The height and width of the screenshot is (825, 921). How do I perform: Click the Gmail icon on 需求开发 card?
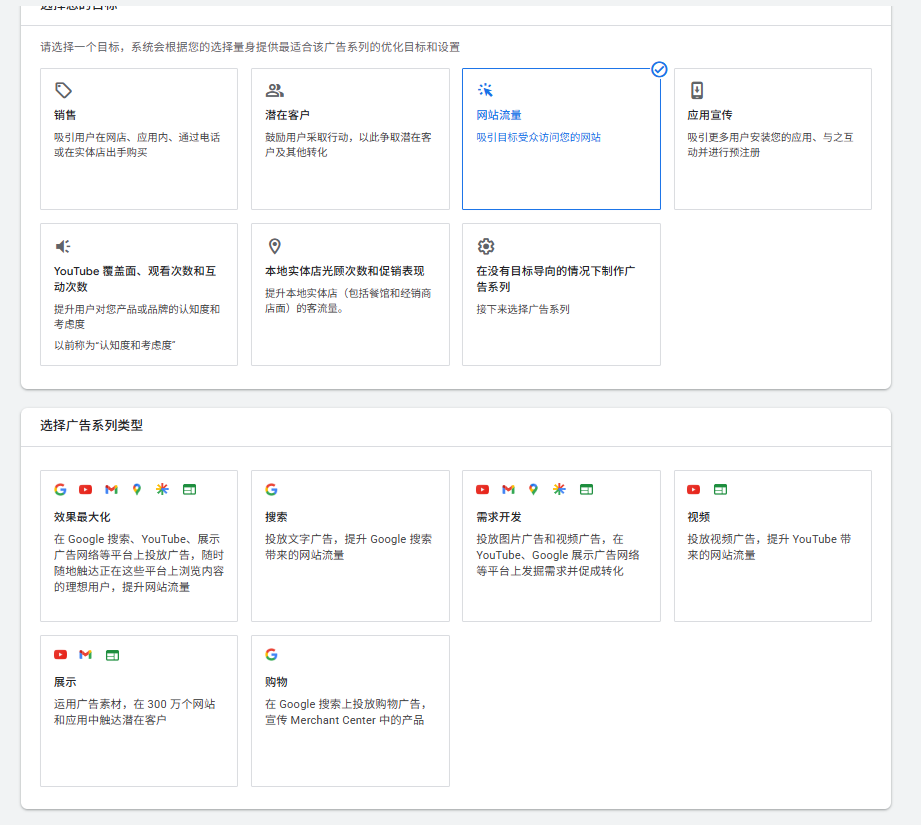click(x=509, y=489)
